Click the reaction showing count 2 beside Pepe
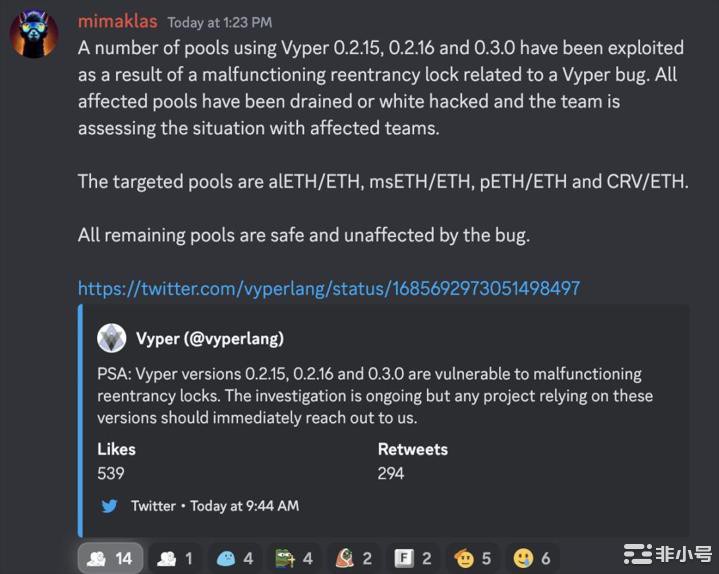Viewport: 719px width, 574px height. click(354, 558)
